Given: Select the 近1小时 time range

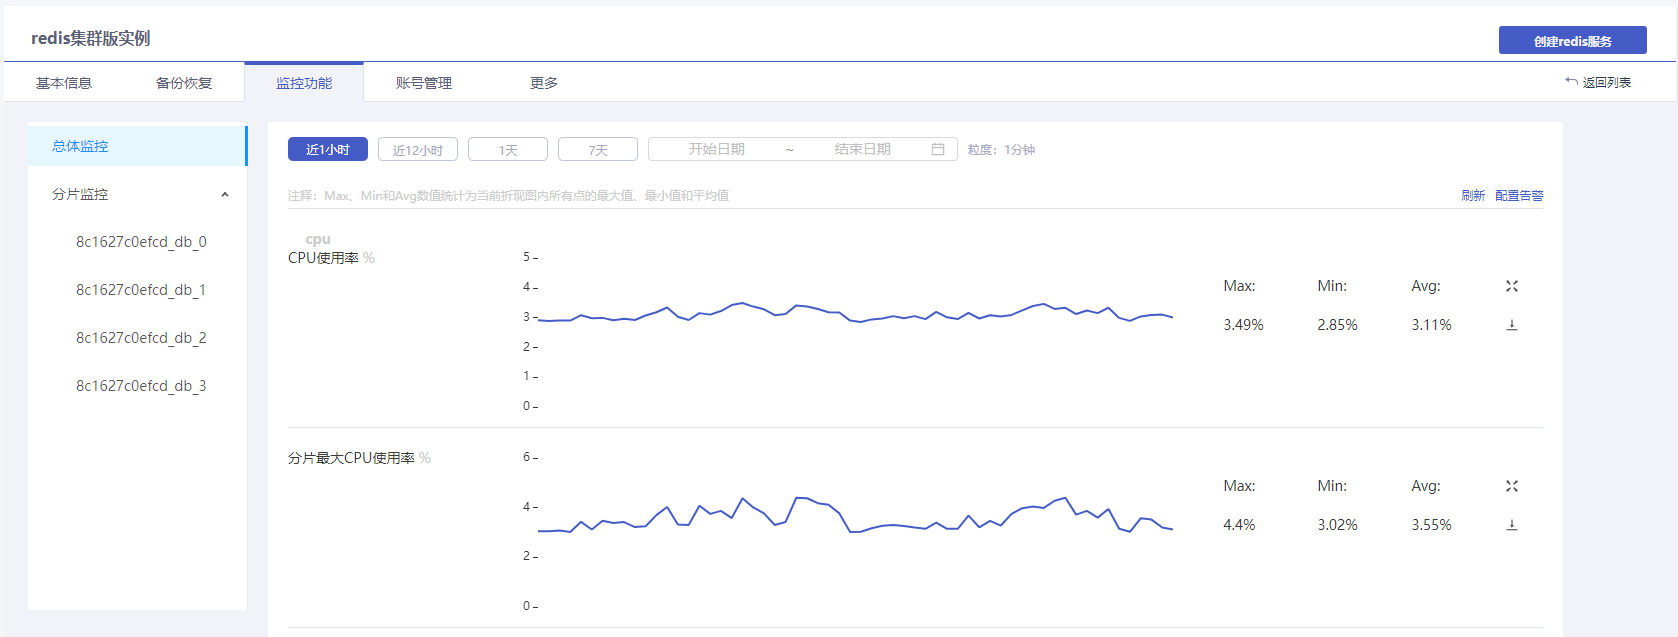Looking at the screenshot, I should [x=328, y=149].
